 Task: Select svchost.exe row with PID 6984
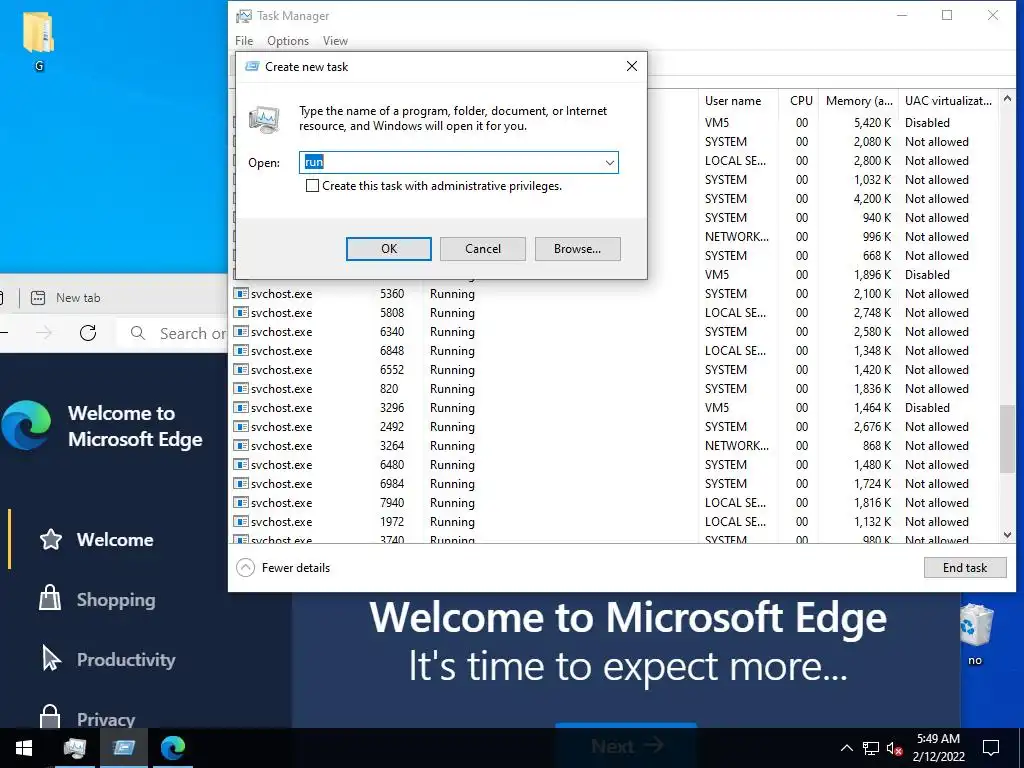615,483
